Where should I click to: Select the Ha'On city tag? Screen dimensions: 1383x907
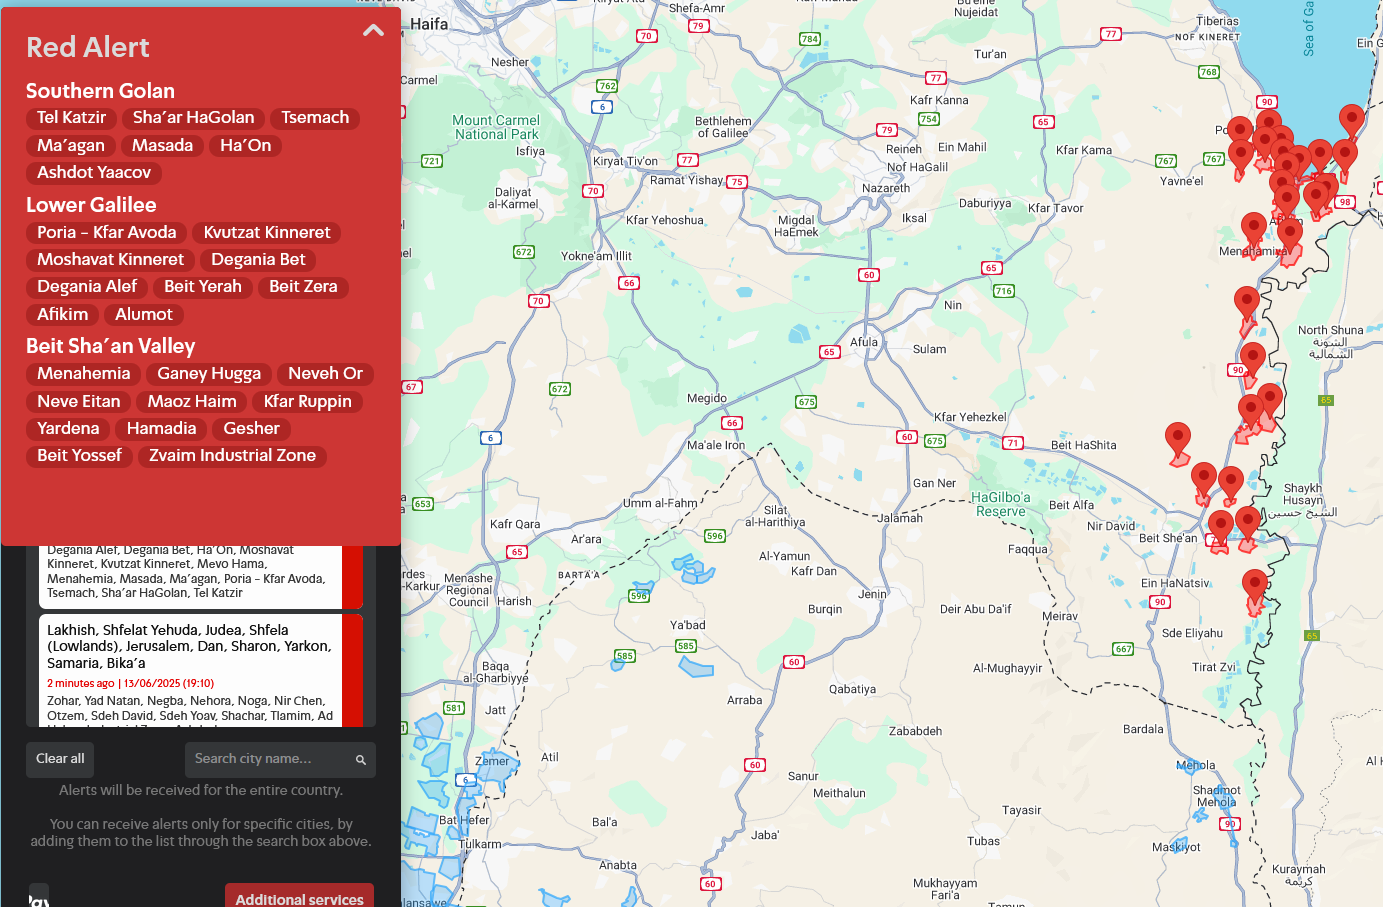point(245,146)
